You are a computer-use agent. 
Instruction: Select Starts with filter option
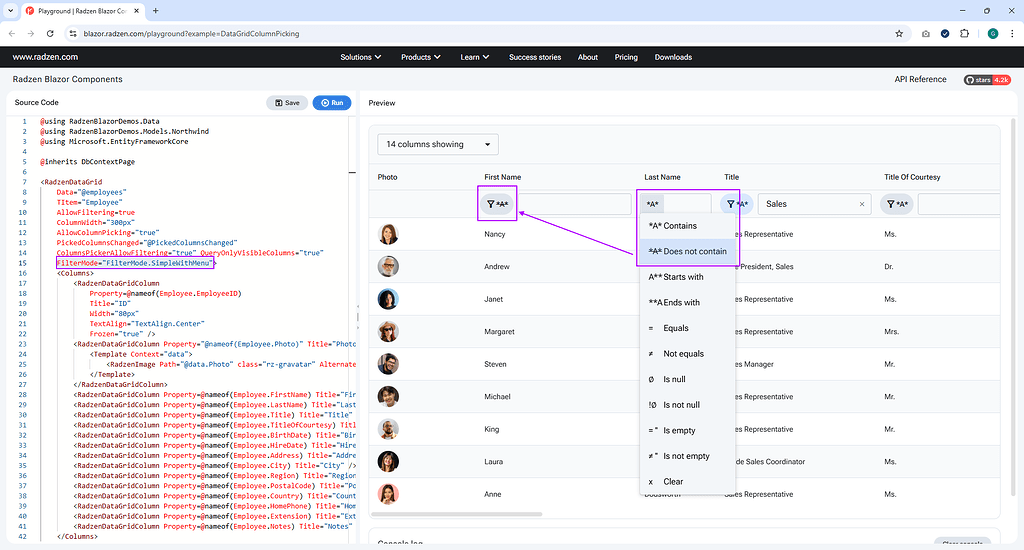(x=688, y=277)
